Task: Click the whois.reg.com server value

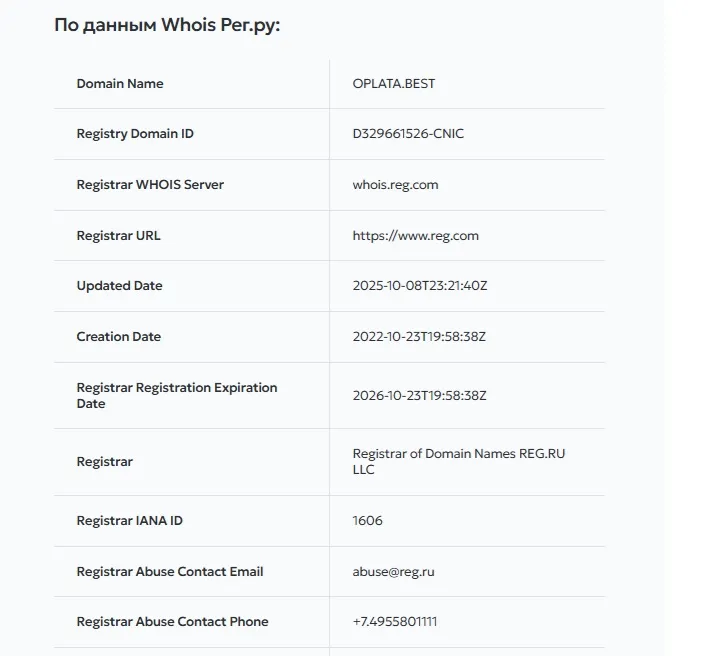Action: (x=395, y=185)
